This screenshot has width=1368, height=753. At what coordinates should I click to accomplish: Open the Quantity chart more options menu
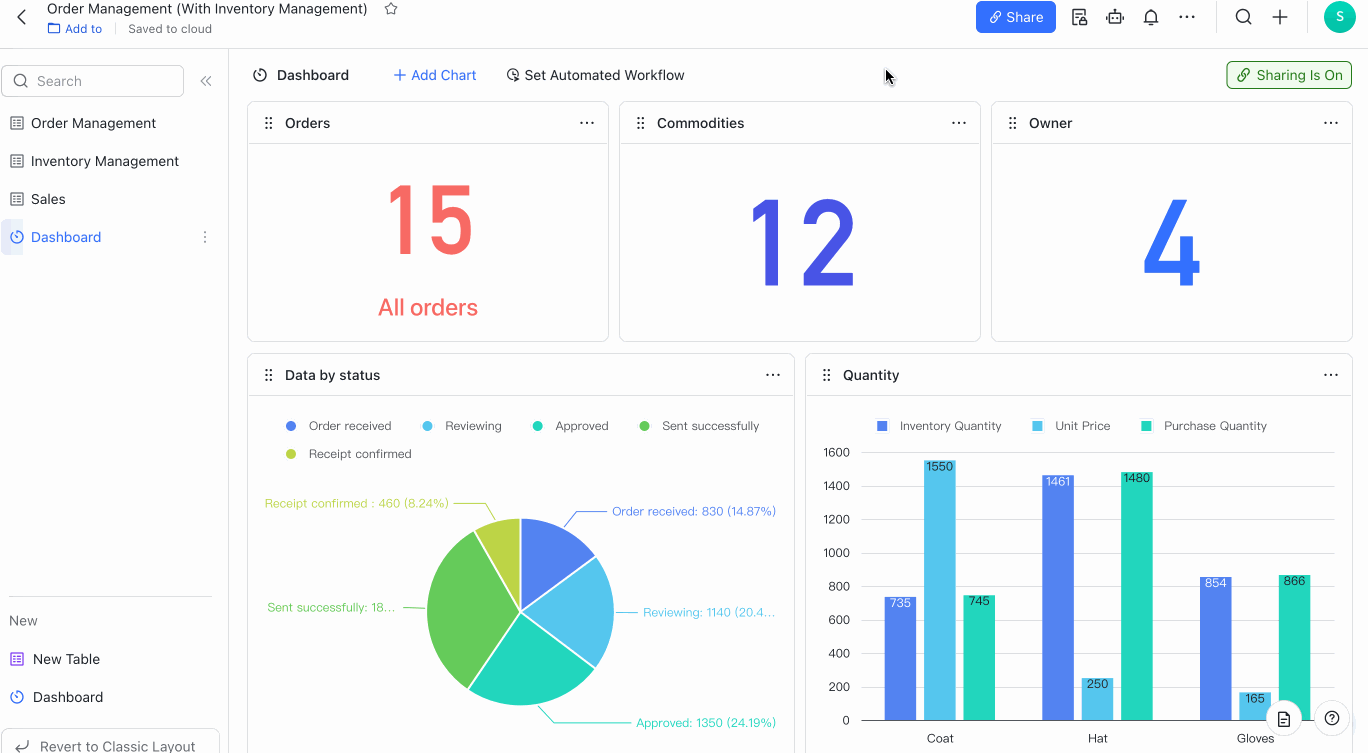1331,375
